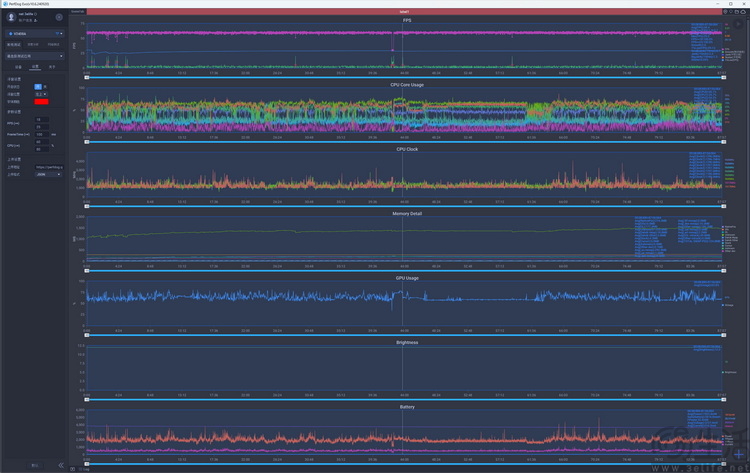Toggle the floating window state switch to on
Viewport: 750px width, 473px height.
click(x=39, y=86)
